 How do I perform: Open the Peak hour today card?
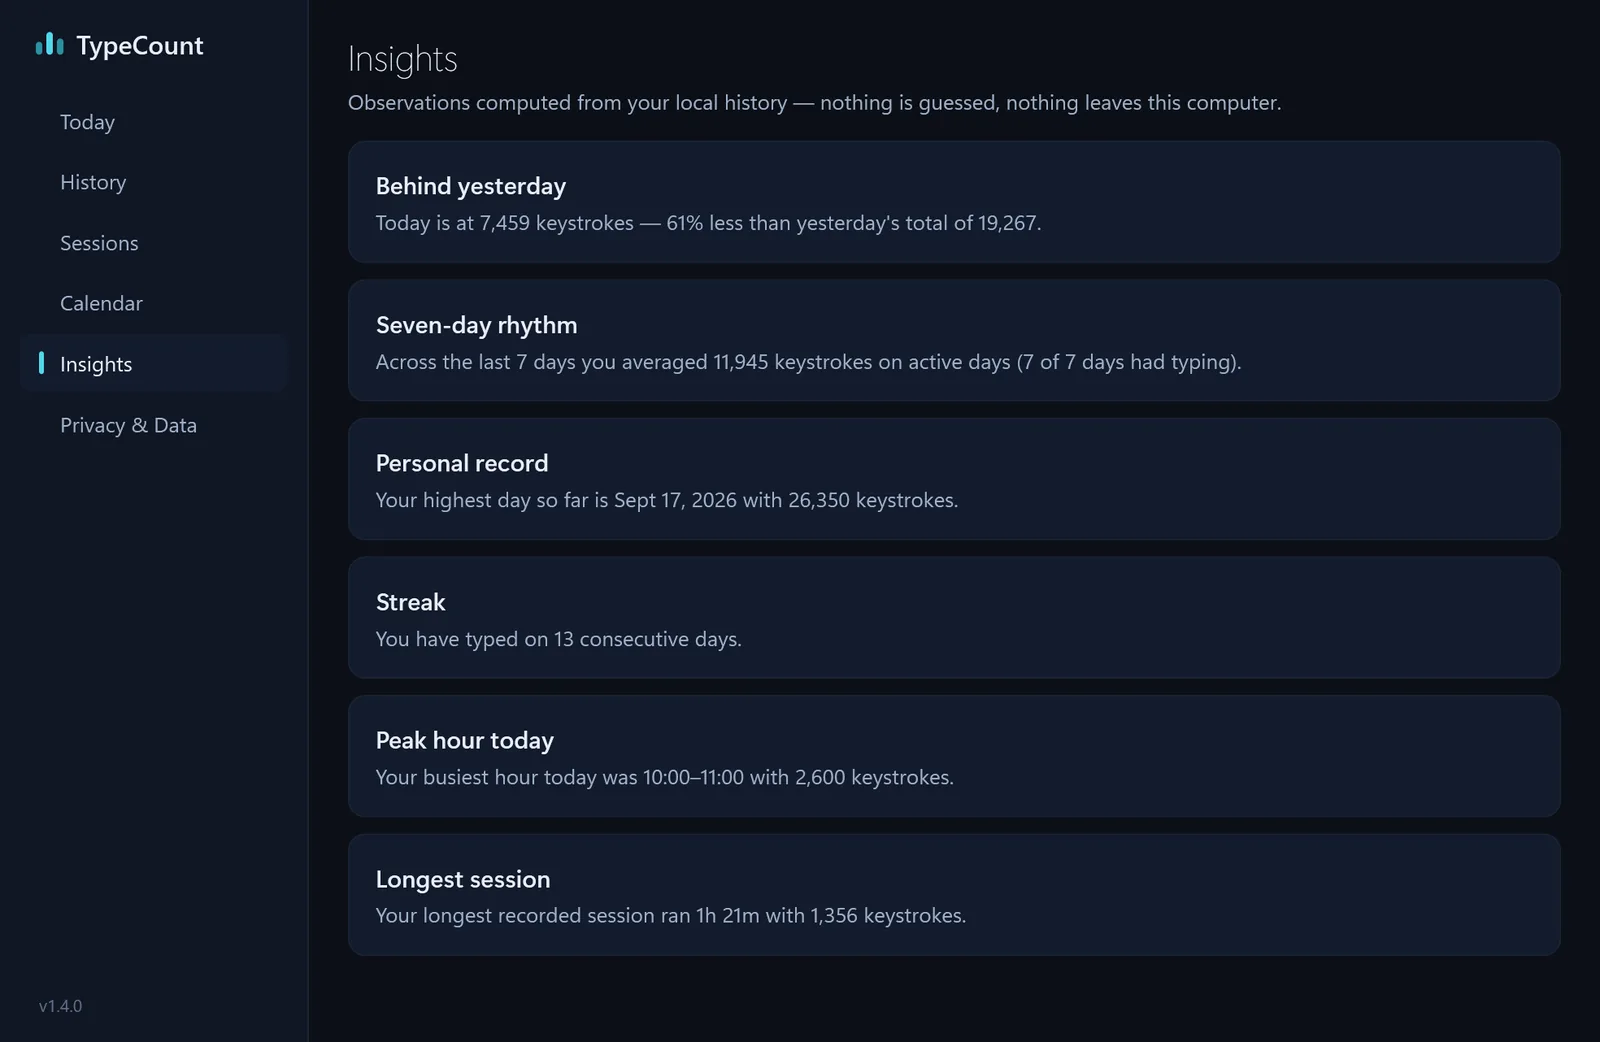coord(954,756)
